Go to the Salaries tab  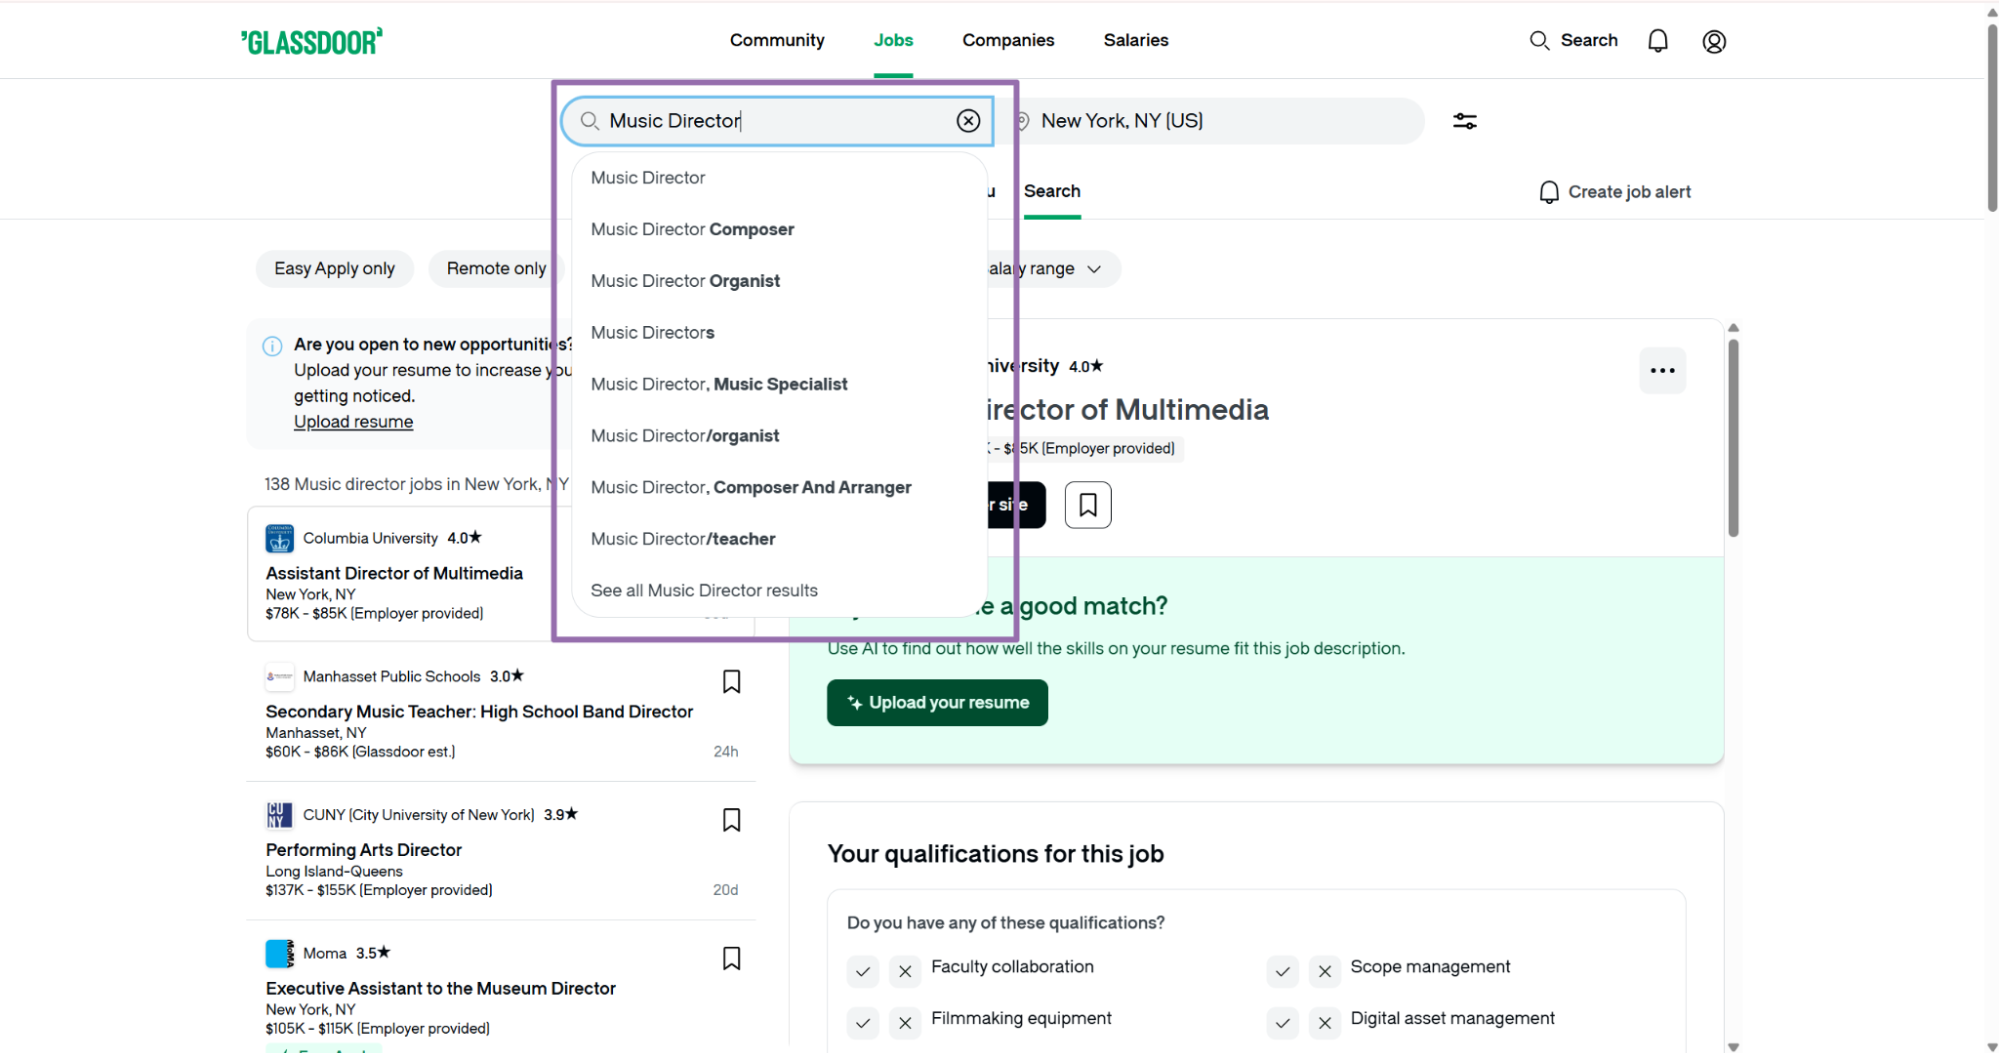pyautogui.click(x=1136, y=40)
